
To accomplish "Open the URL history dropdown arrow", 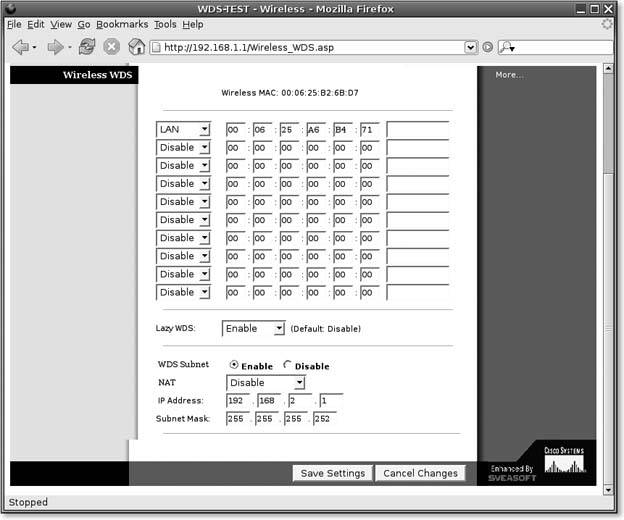I will pyautogui.click(x=471, y=47).
